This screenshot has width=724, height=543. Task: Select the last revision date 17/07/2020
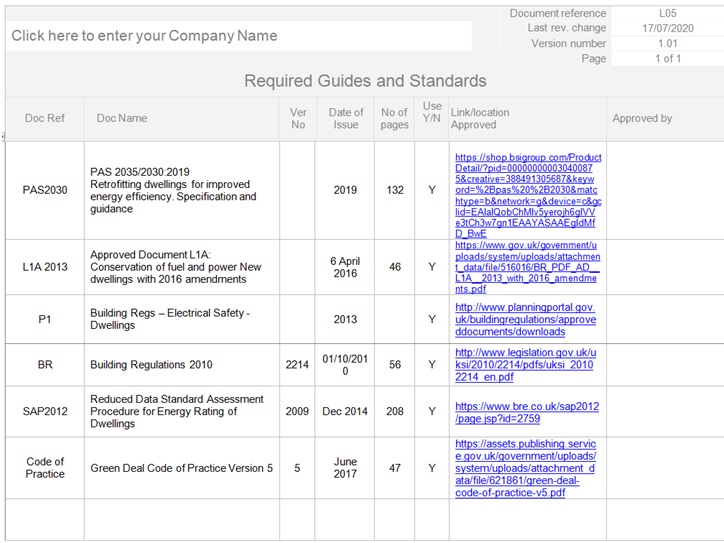[x=667, y=29]
